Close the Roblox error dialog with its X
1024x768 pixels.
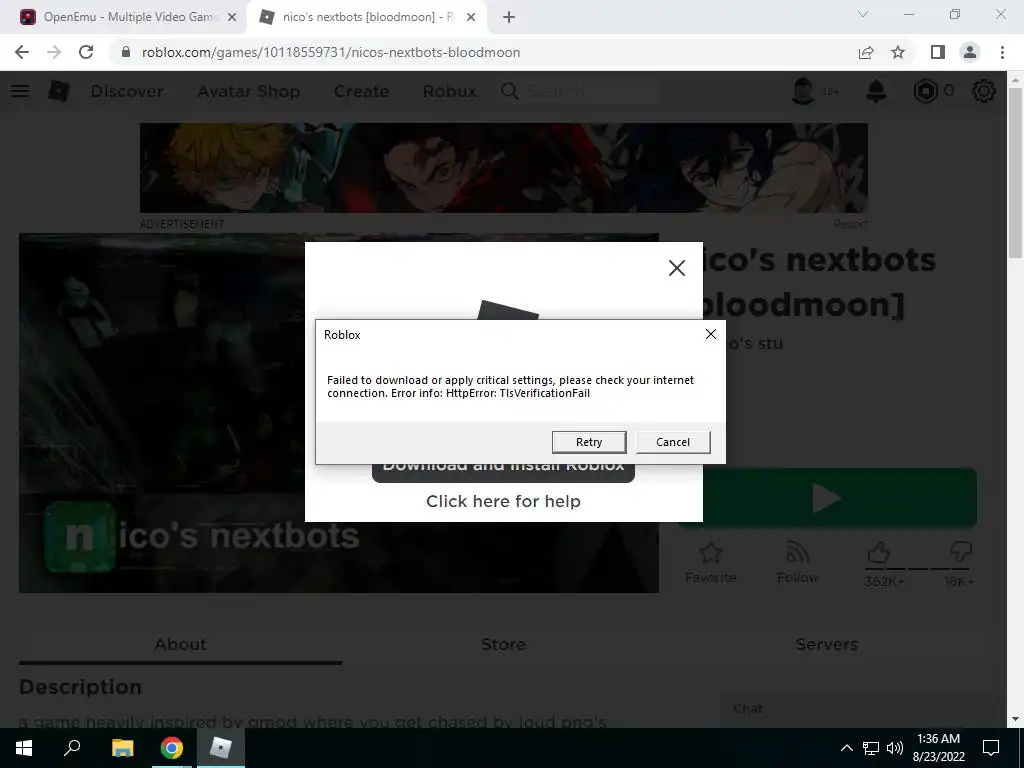tap(711, 334)
